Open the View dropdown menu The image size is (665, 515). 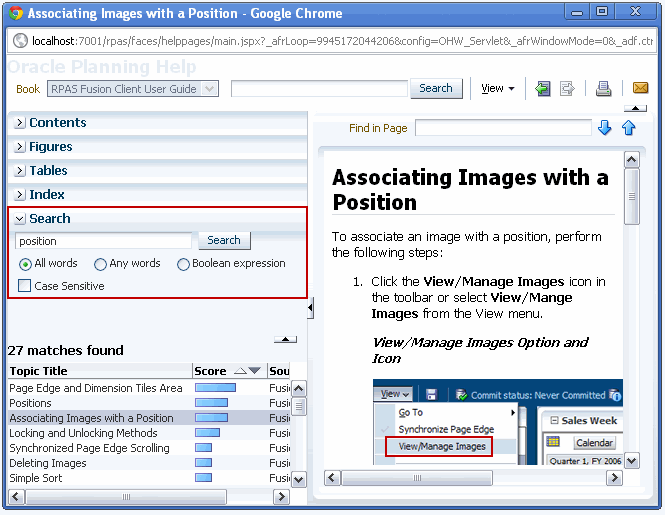click(498, 88)
